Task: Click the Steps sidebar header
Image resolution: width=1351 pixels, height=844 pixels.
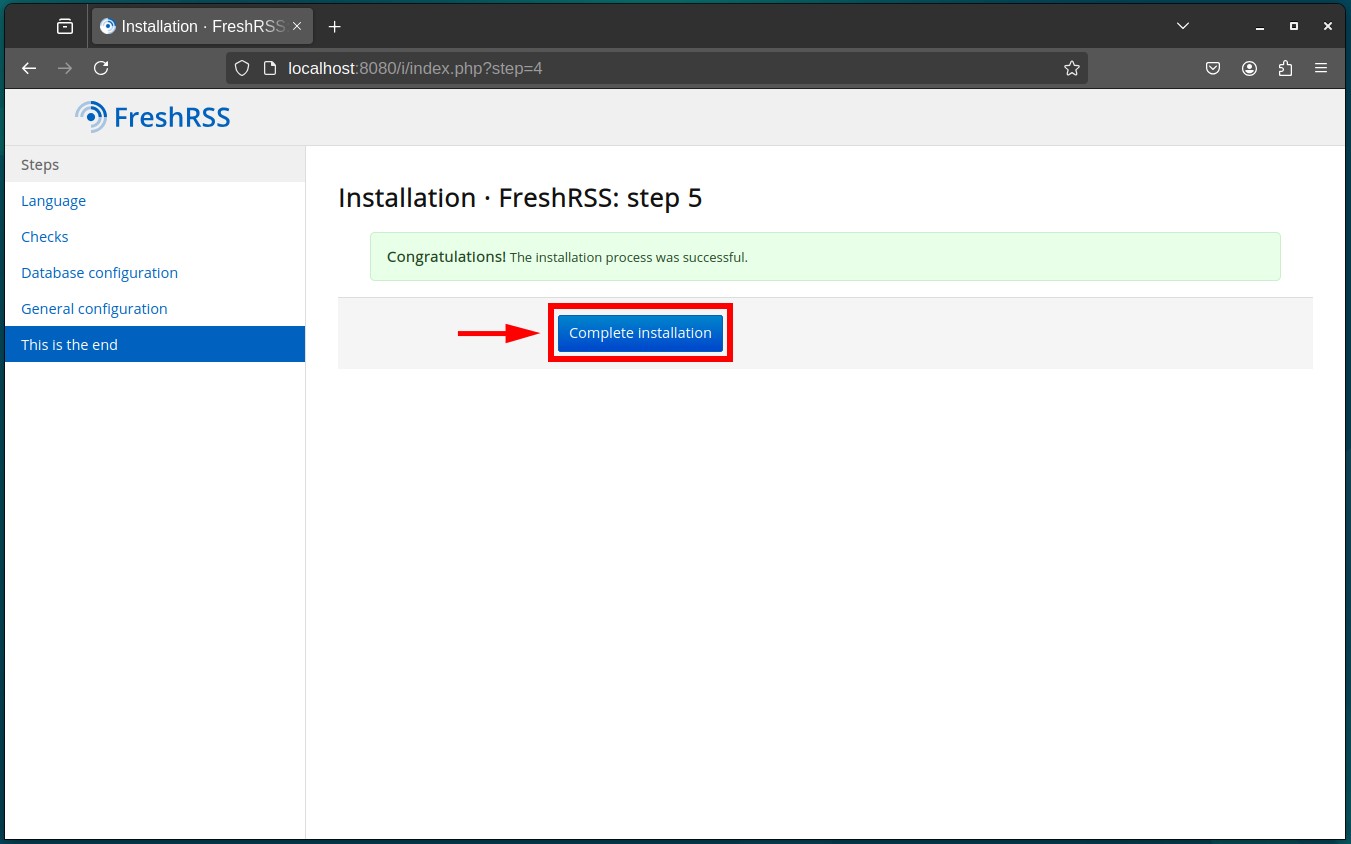Action: click(155, 164)
